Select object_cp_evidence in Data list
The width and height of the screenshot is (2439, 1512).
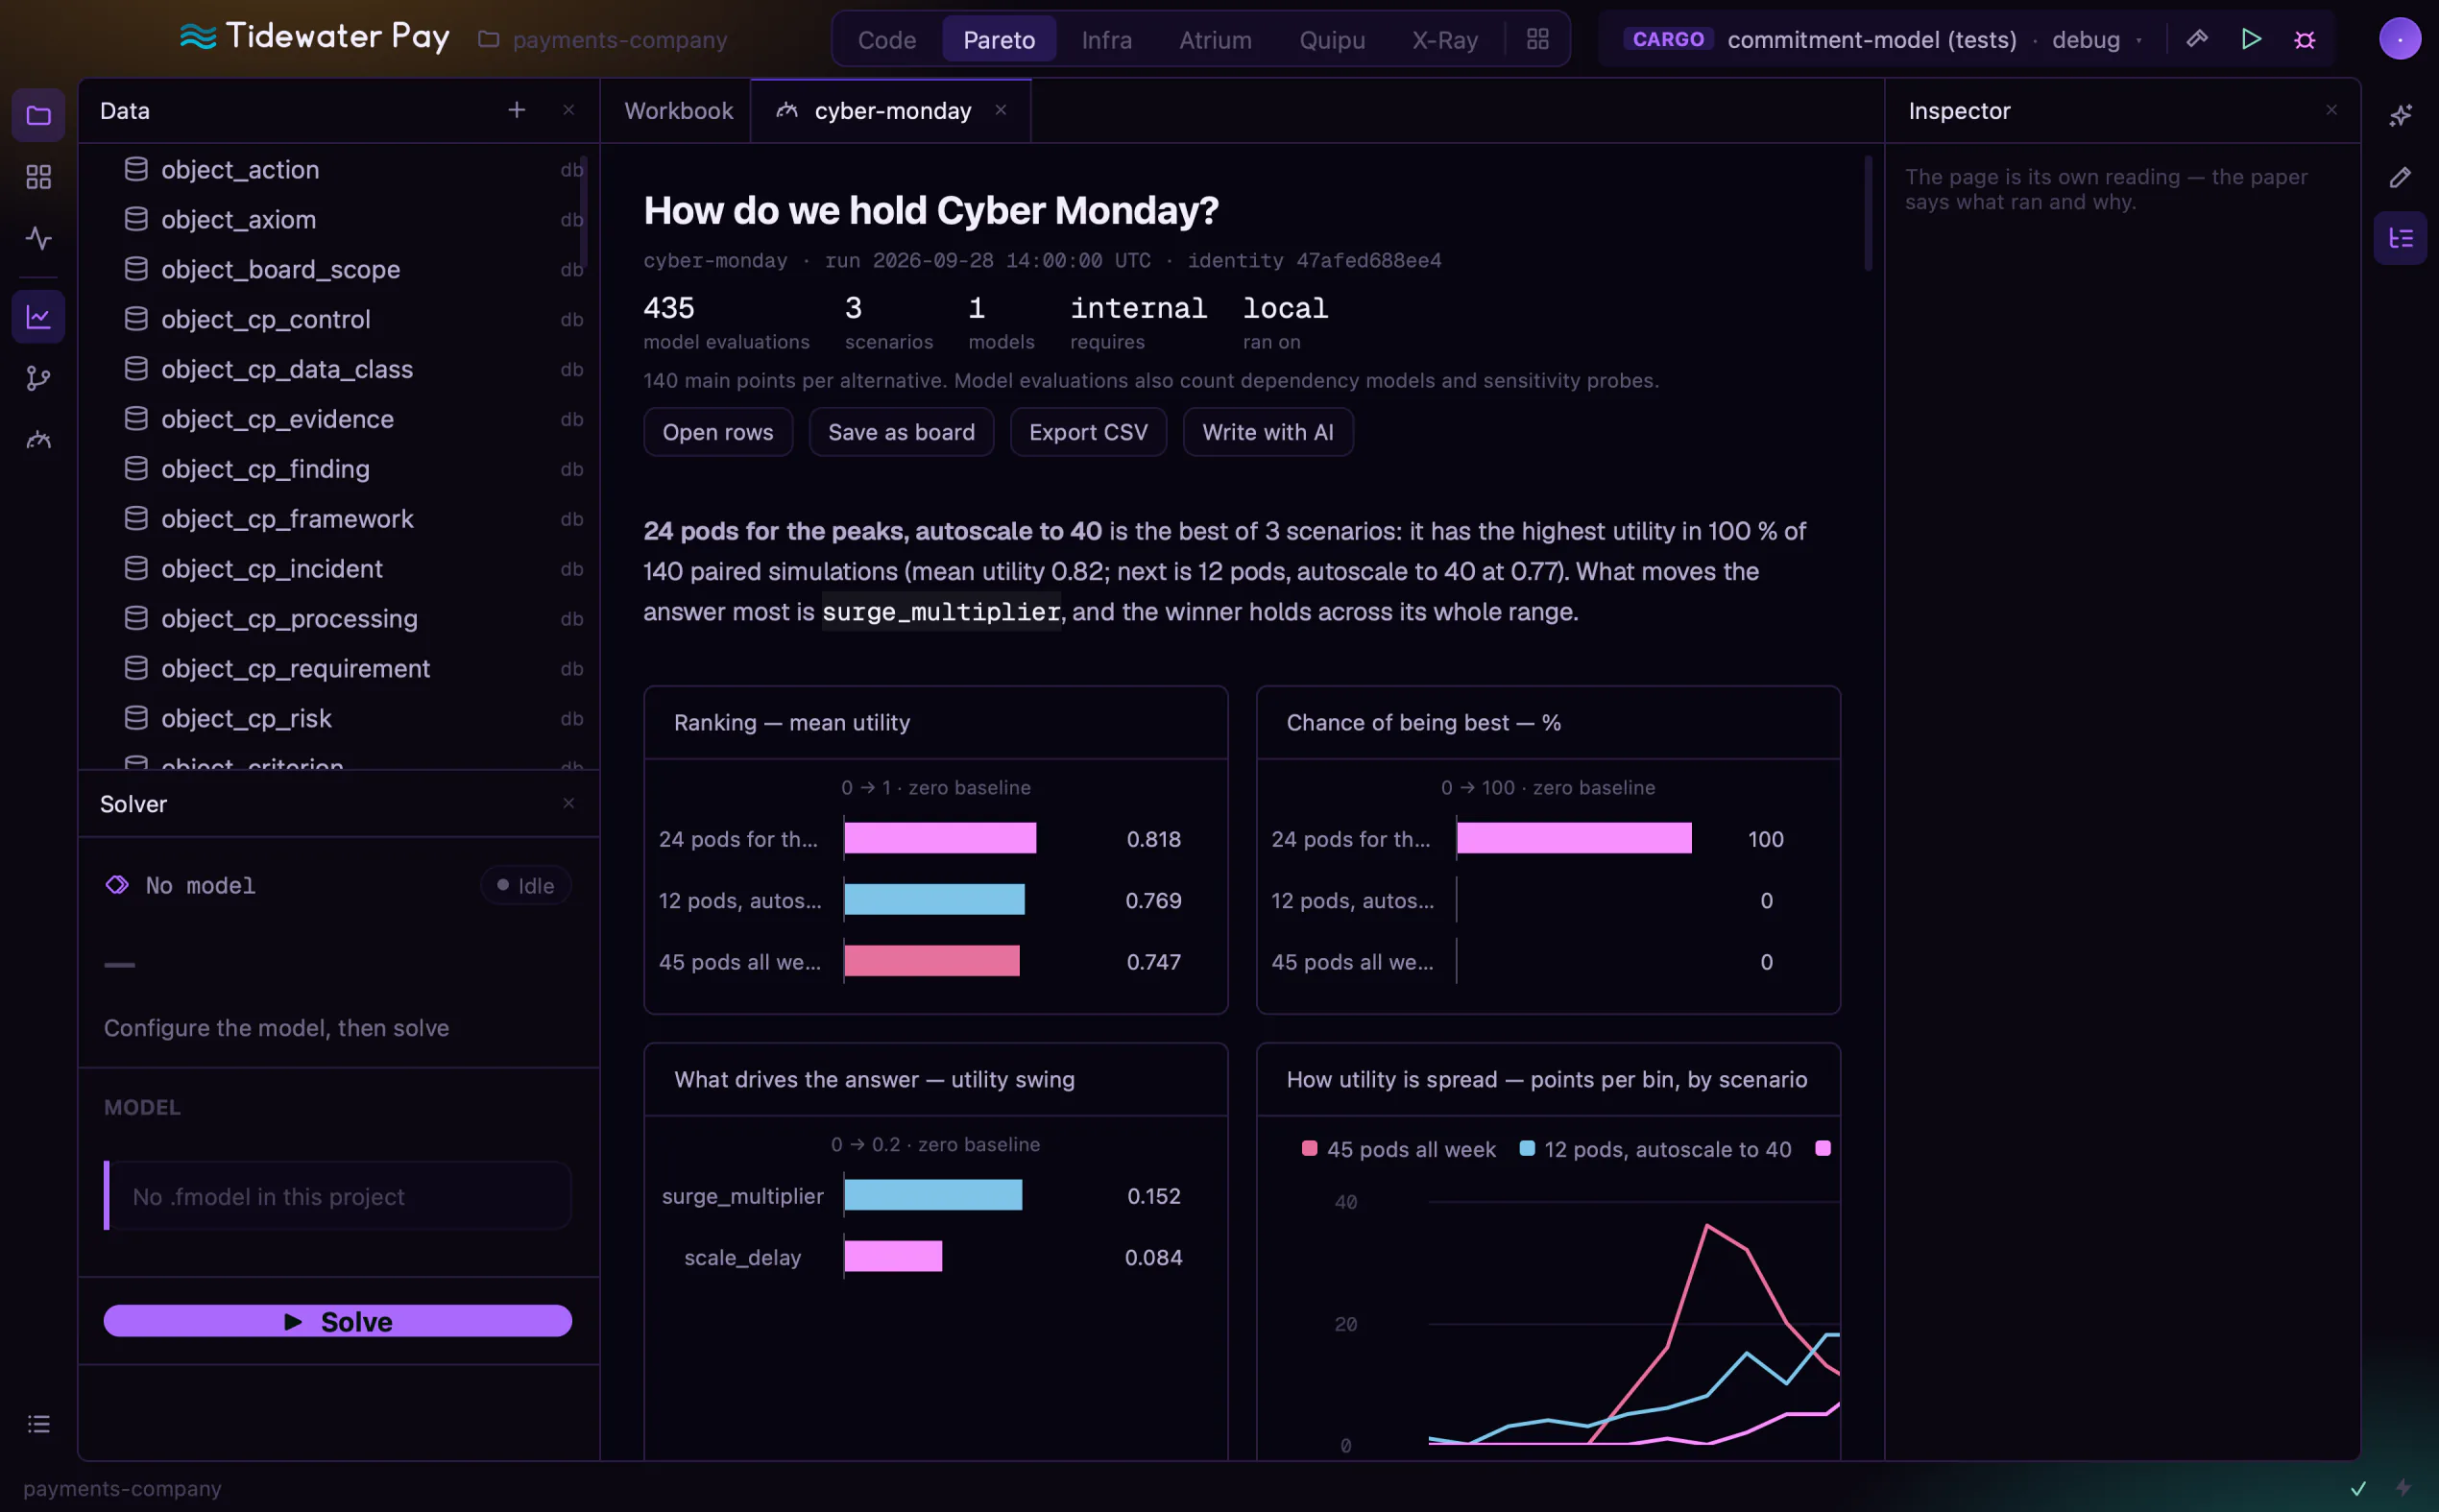coord(339,419)
